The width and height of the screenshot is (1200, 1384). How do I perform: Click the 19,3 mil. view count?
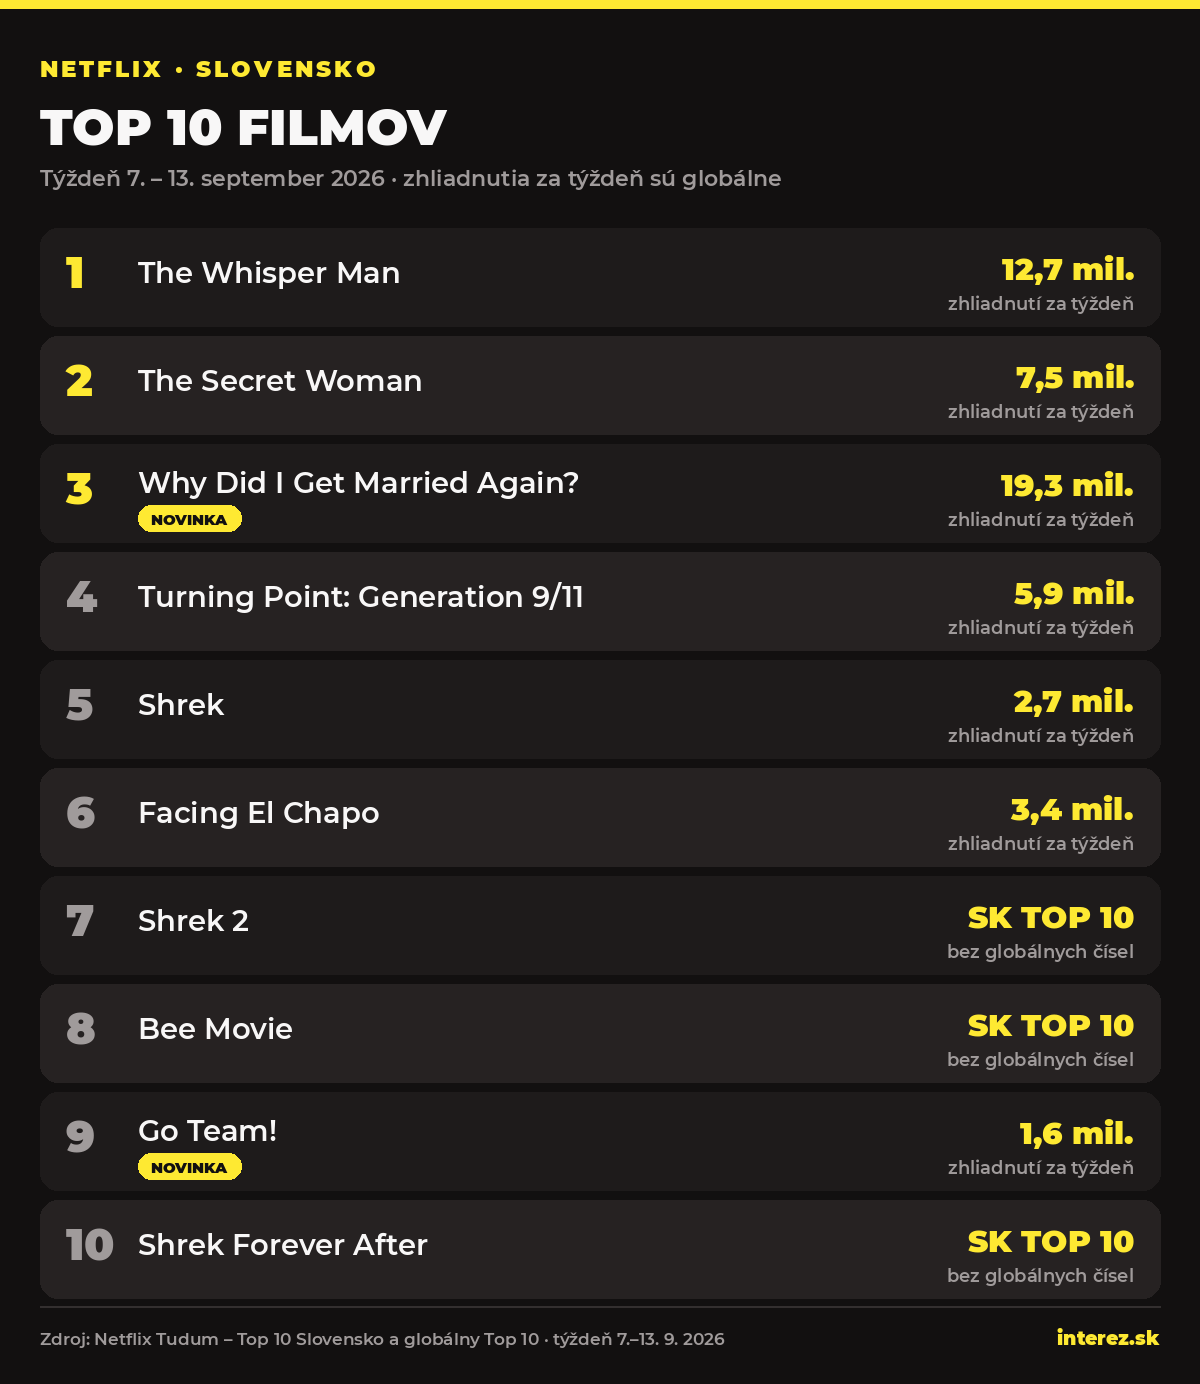(1067, 486)
